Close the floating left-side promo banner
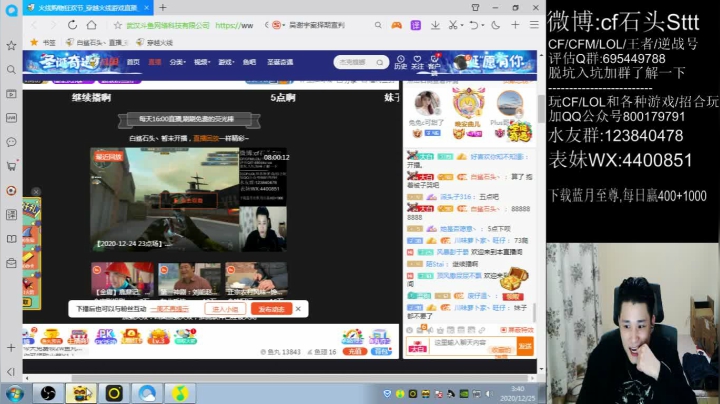The width and height of the screenshot is (720, 404). pos(36,191)
